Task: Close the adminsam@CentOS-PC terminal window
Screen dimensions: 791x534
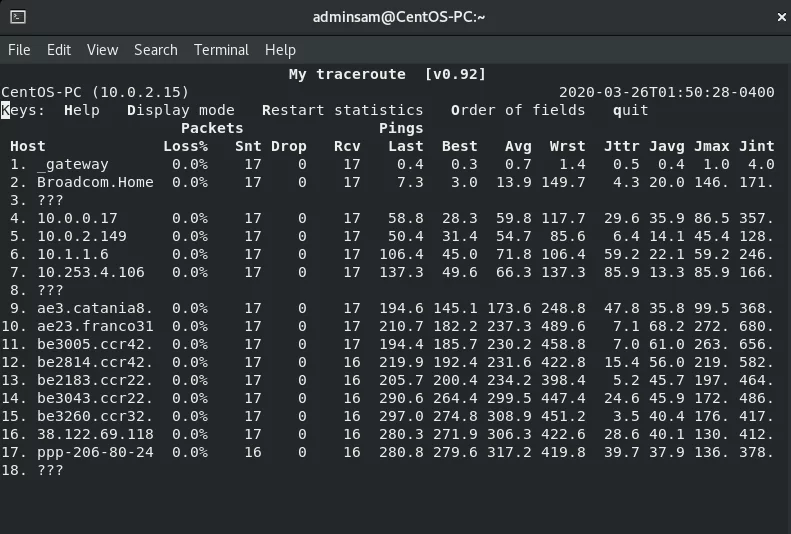Action: pyautogui.click(x=781, y=17)
